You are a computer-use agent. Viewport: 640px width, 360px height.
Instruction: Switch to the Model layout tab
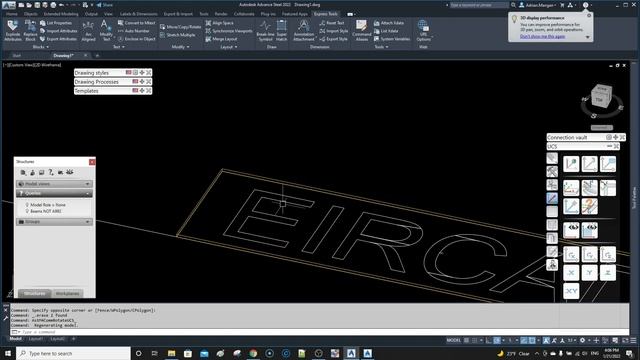(16, 339)
